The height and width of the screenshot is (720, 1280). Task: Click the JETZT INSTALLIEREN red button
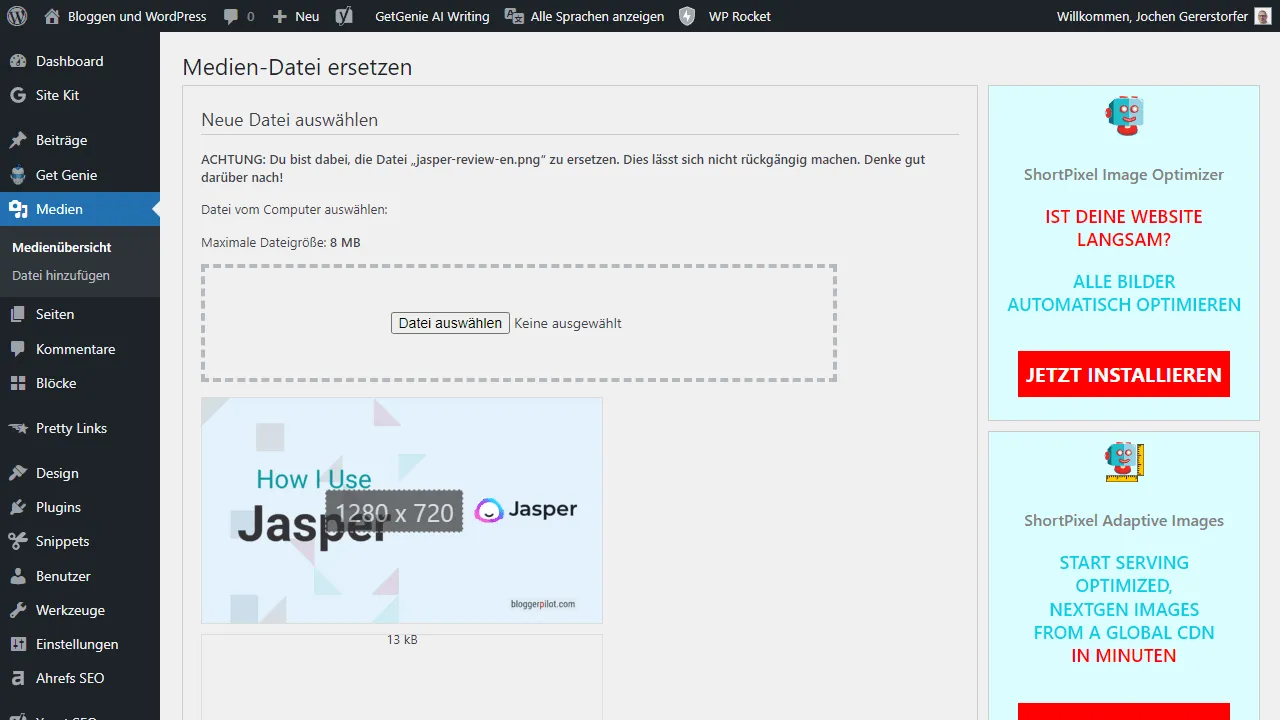coord(1124,375)
